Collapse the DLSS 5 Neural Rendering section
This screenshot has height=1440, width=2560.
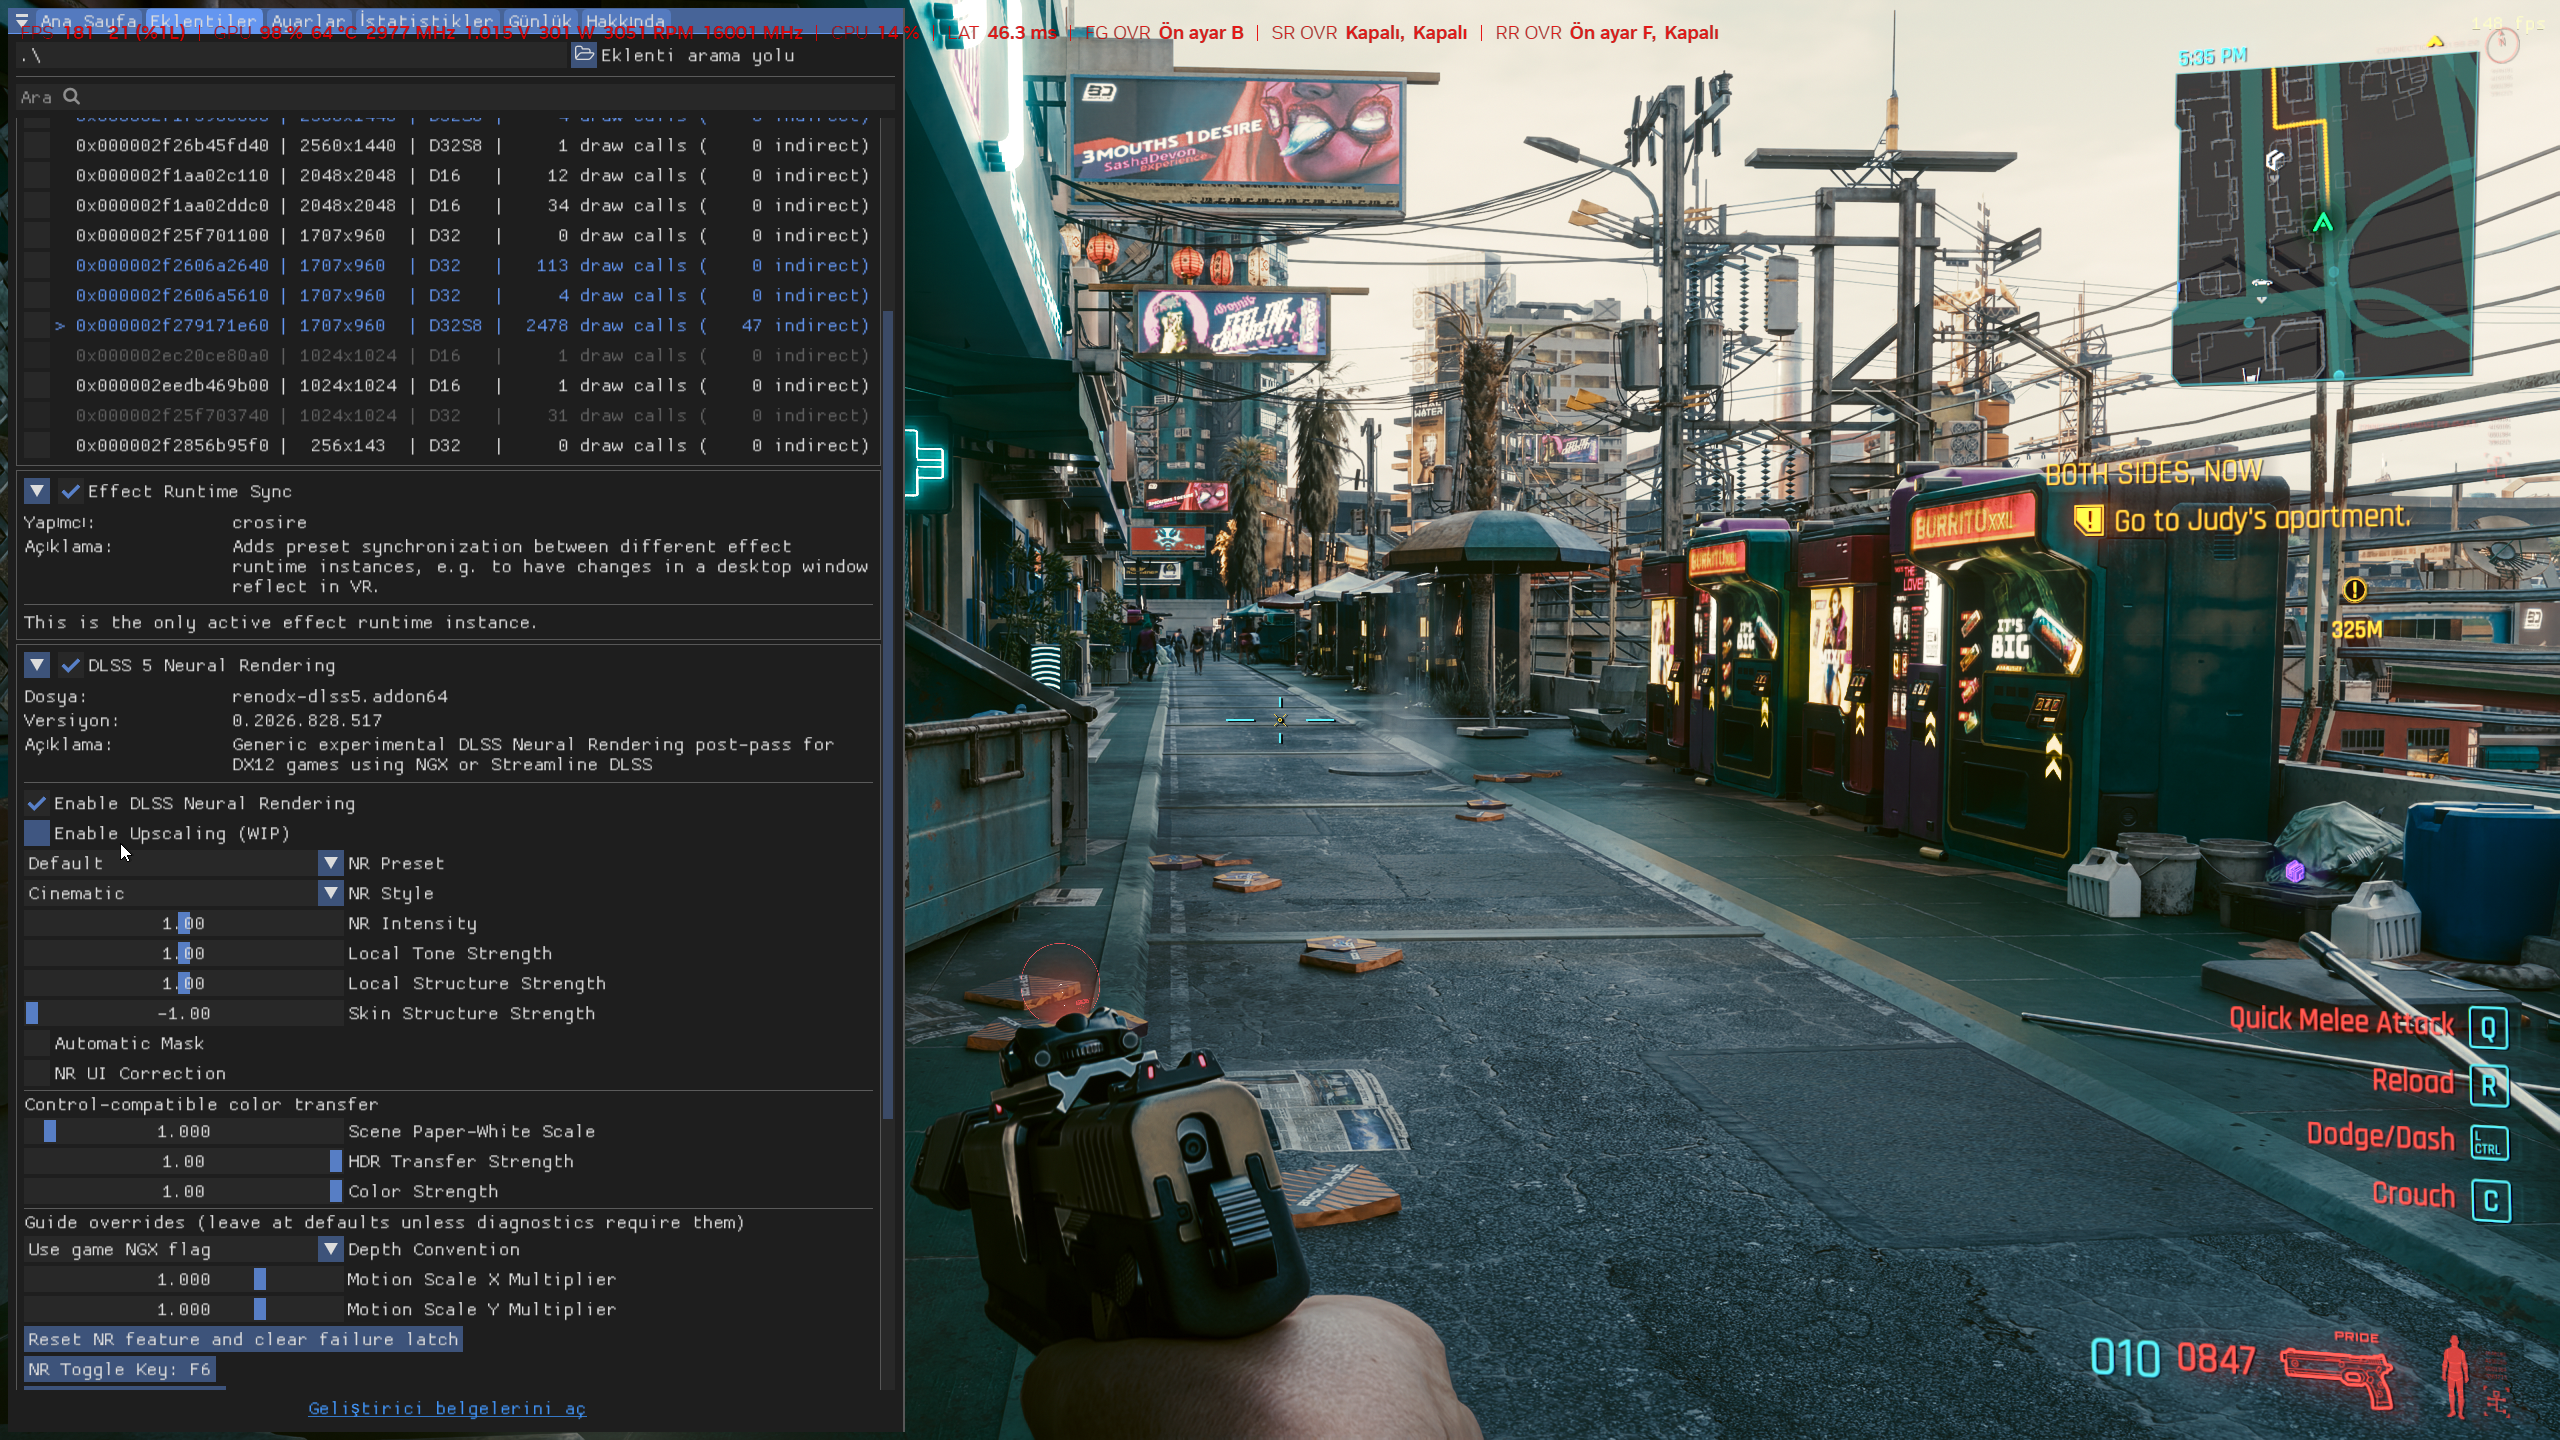coord(37,665)
